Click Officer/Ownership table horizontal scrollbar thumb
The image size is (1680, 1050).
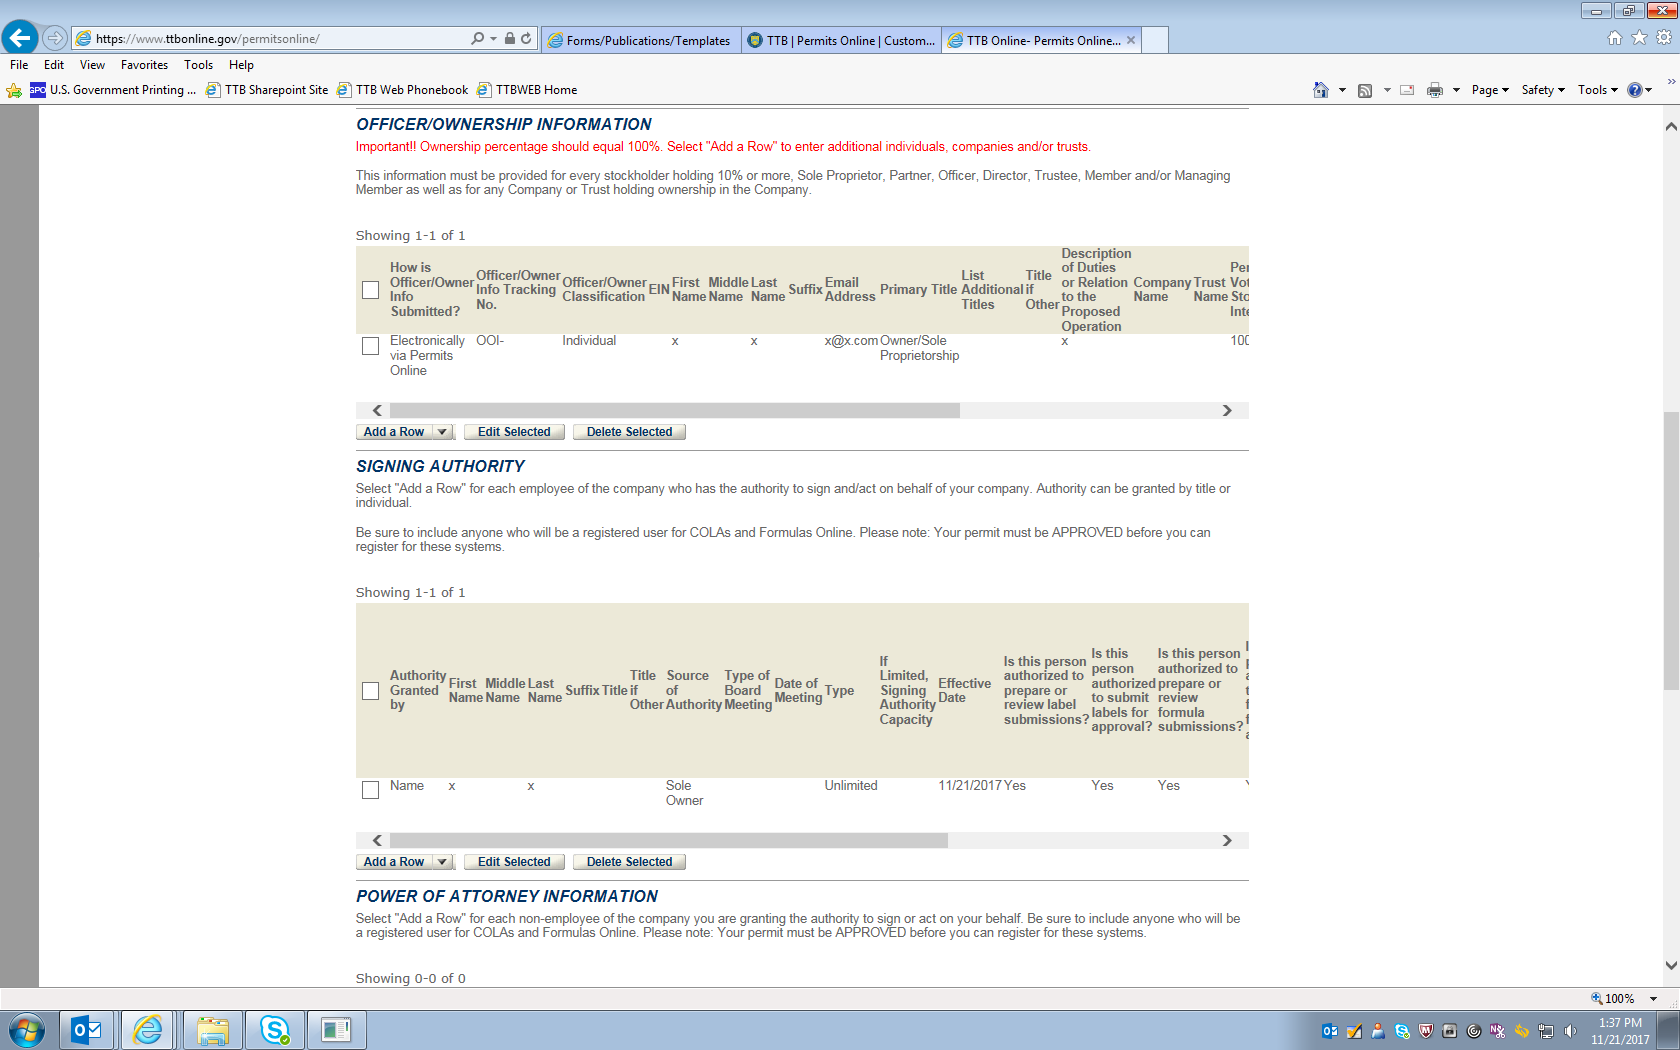tap(675, 411)
